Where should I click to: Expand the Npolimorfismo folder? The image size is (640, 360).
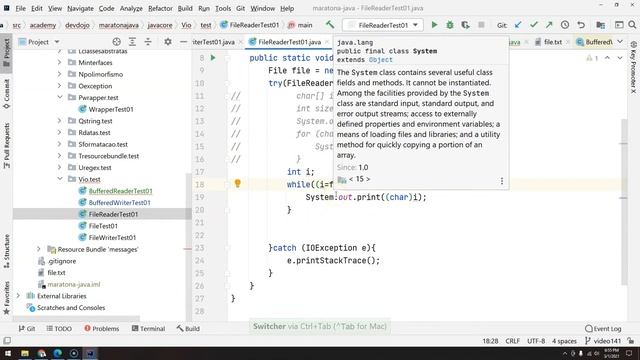point(60,74)
